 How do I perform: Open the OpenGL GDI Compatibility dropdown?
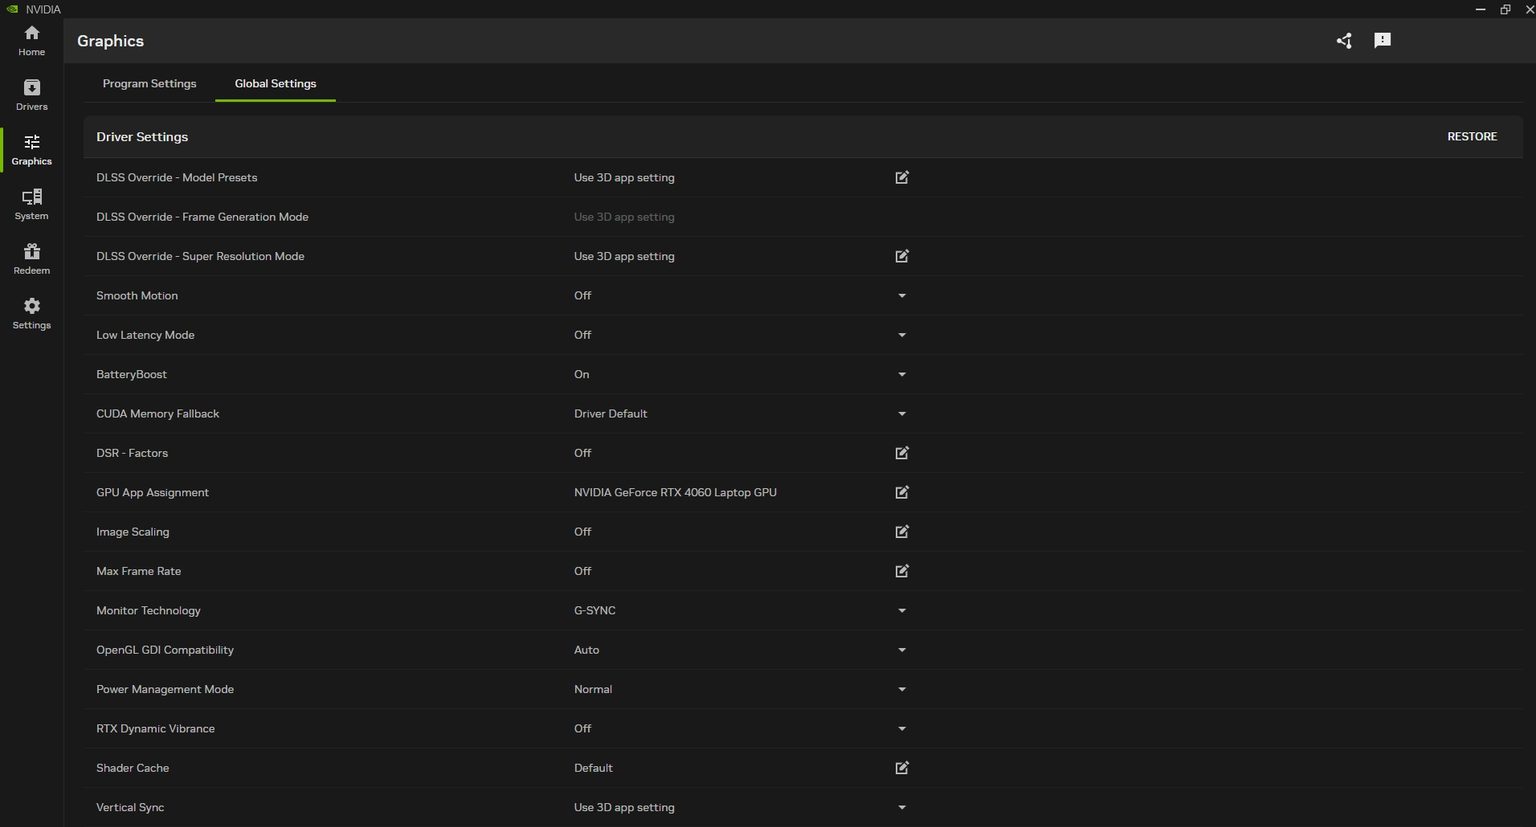point(902,650)
